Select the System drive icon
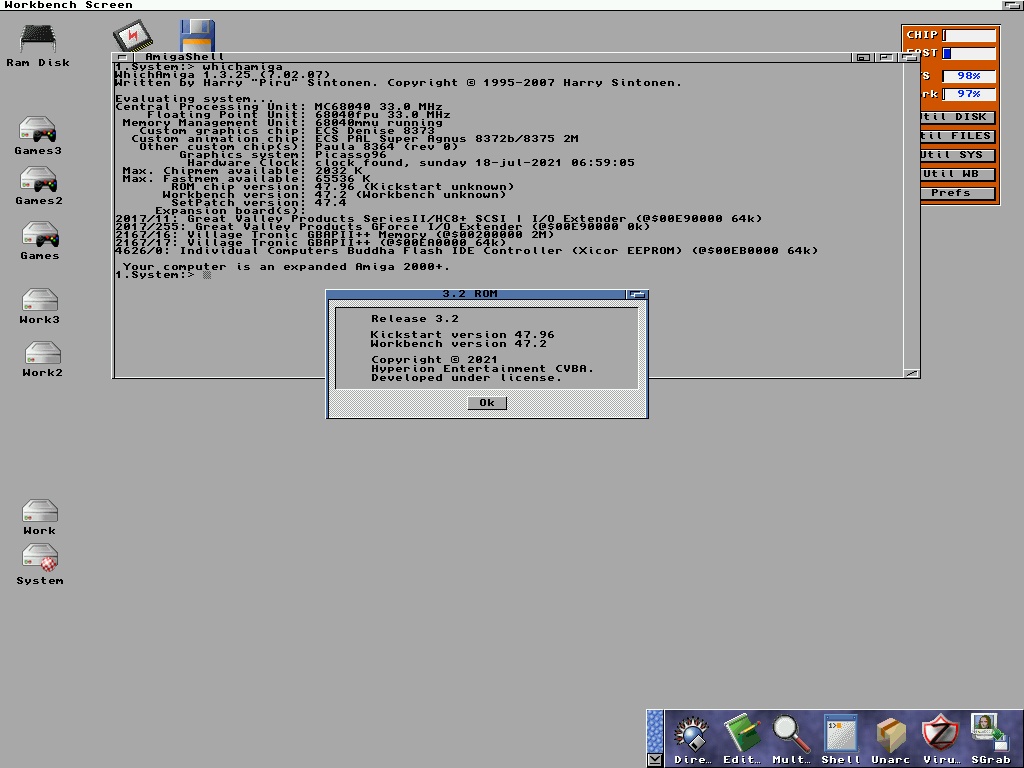The height and width of the screenshot is (768, 1024). click(x=40, y=565)
